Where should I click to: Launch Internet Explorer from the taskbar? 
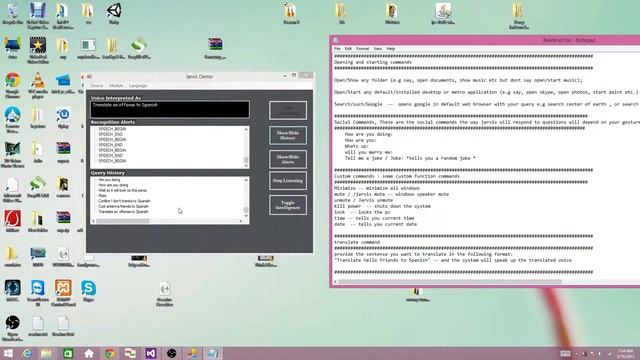pyautogui.click(x=27, y=353)
